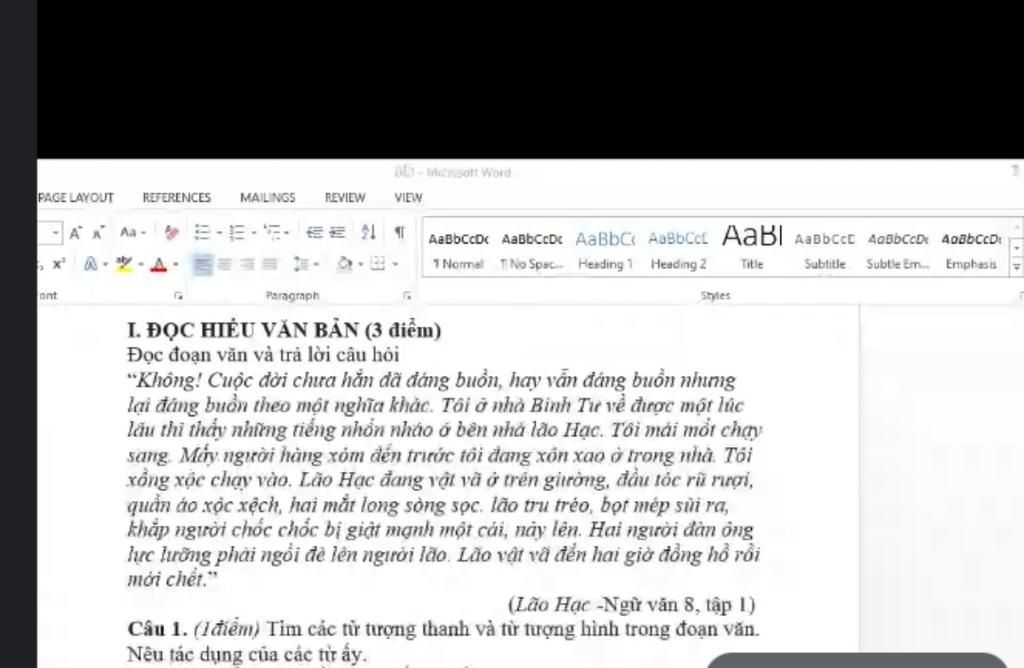Screen dimensions: 1024x668
Task: Click 'Câu 1.' in the question line
Action: 157,629
